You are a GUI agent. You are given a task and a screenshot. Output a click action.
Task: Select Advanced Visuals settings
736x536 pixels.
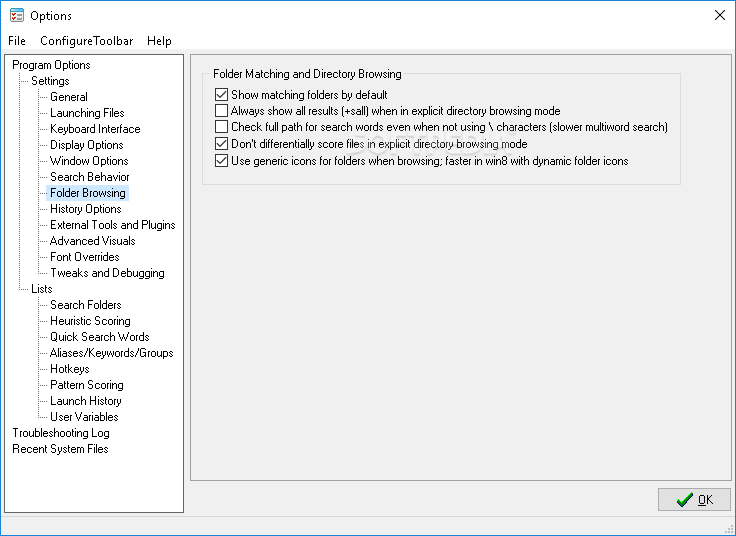pyautogui.click(x=92, y=241)
